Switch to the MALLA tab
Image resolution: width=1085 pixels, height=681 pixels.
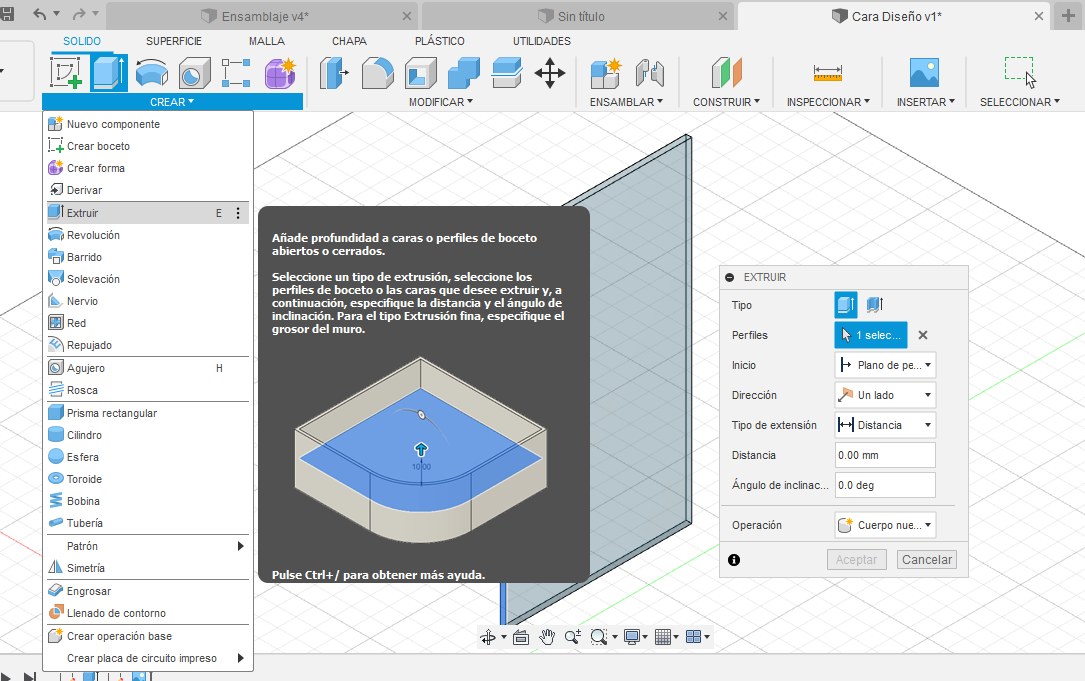tap(266, 42)
